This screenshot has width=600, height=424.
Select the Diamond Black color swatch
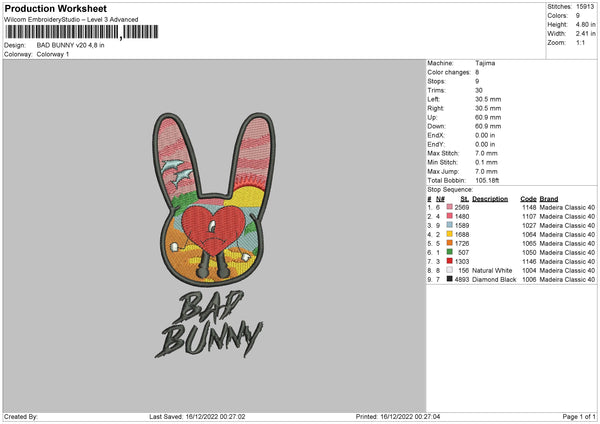[450, 279]
